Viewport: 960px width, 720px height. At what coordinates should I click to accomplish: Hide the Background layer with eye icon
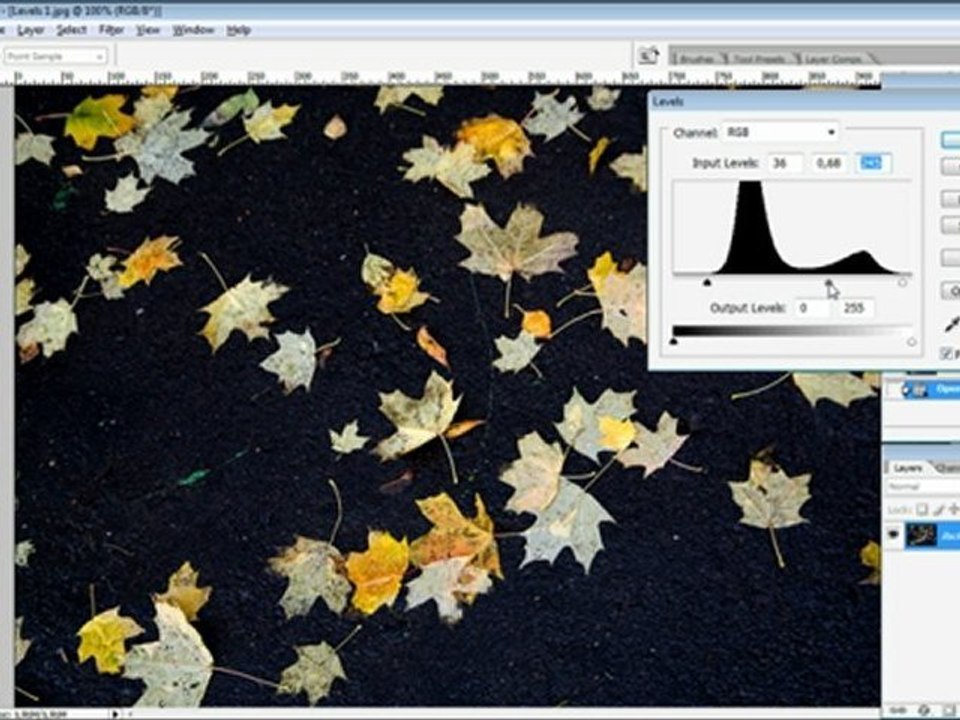(x=893, y=535)
